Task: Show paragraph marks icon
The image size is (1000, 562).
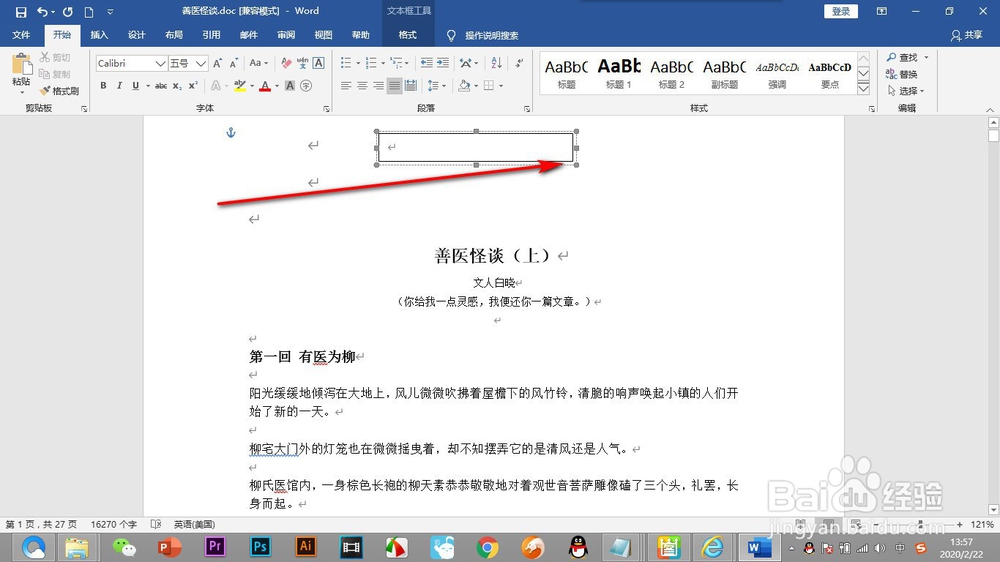Action: 520,63
